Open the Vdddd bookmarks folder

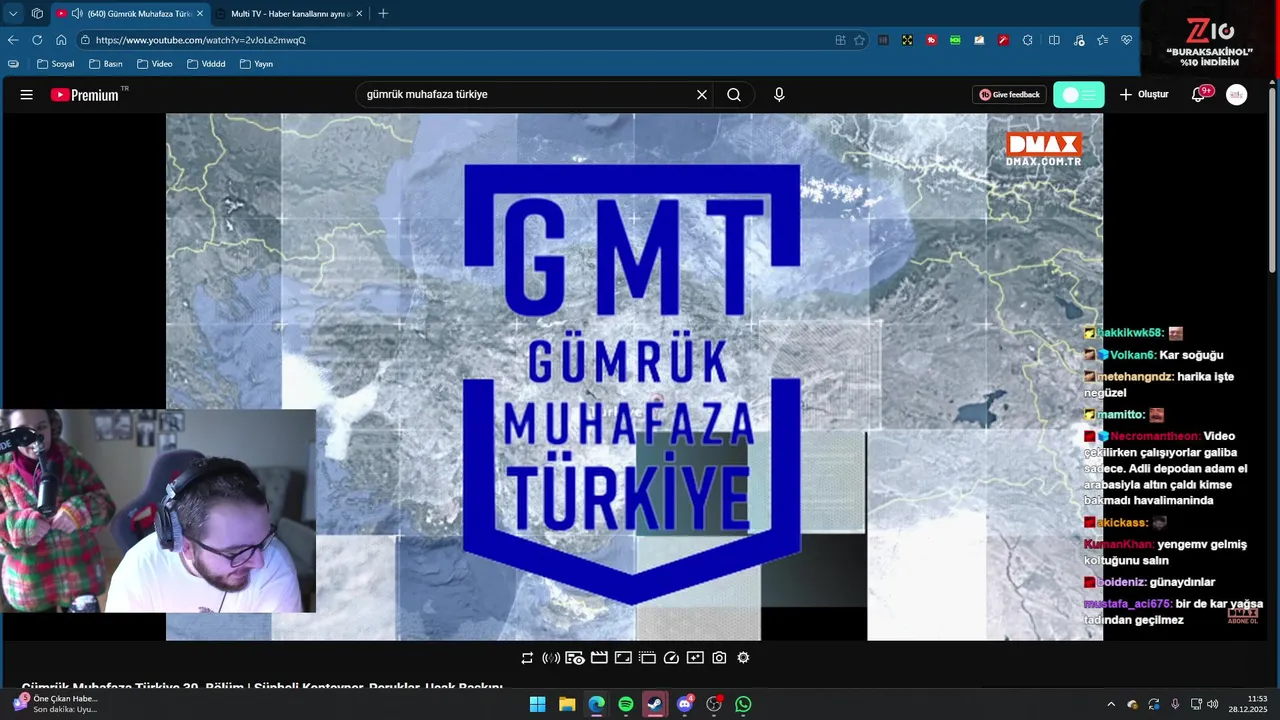[205, 64]
